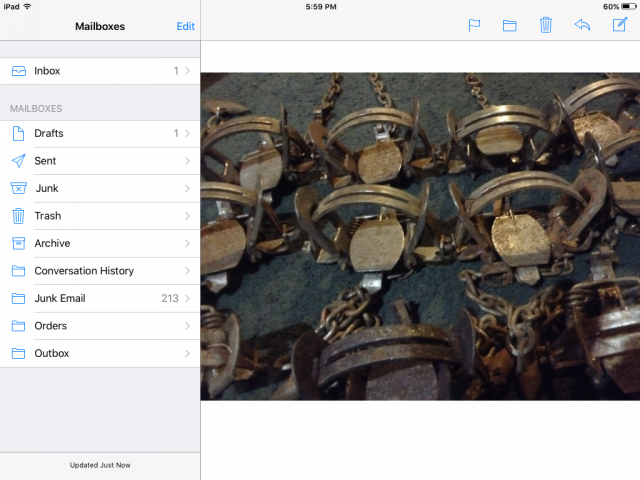
Task: Tap the iPad label in the status bar
Action: pyautogui.click(x=11, y=7)
